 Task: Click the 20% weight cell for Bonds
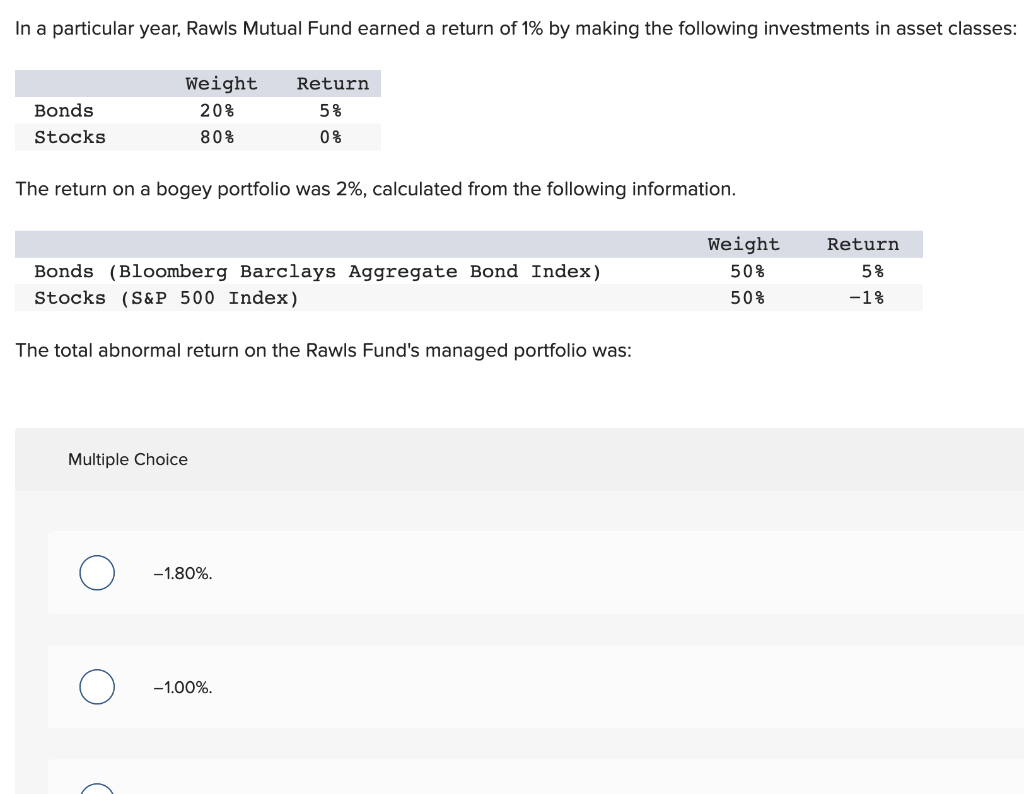pyautogui.click(x=216, y=110)
